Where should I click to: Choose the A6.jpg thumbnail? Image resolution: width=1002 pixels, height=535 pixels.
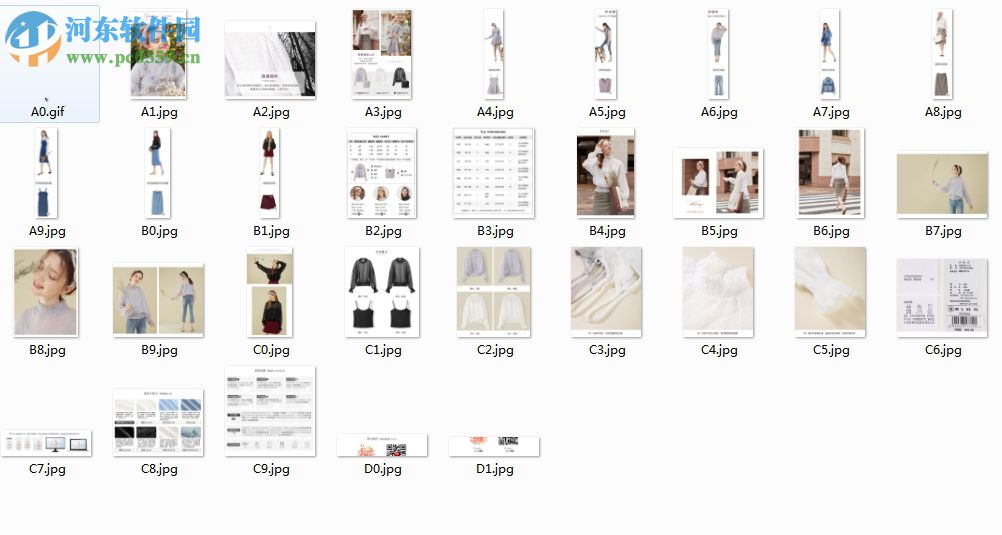(x=718, y=54)
